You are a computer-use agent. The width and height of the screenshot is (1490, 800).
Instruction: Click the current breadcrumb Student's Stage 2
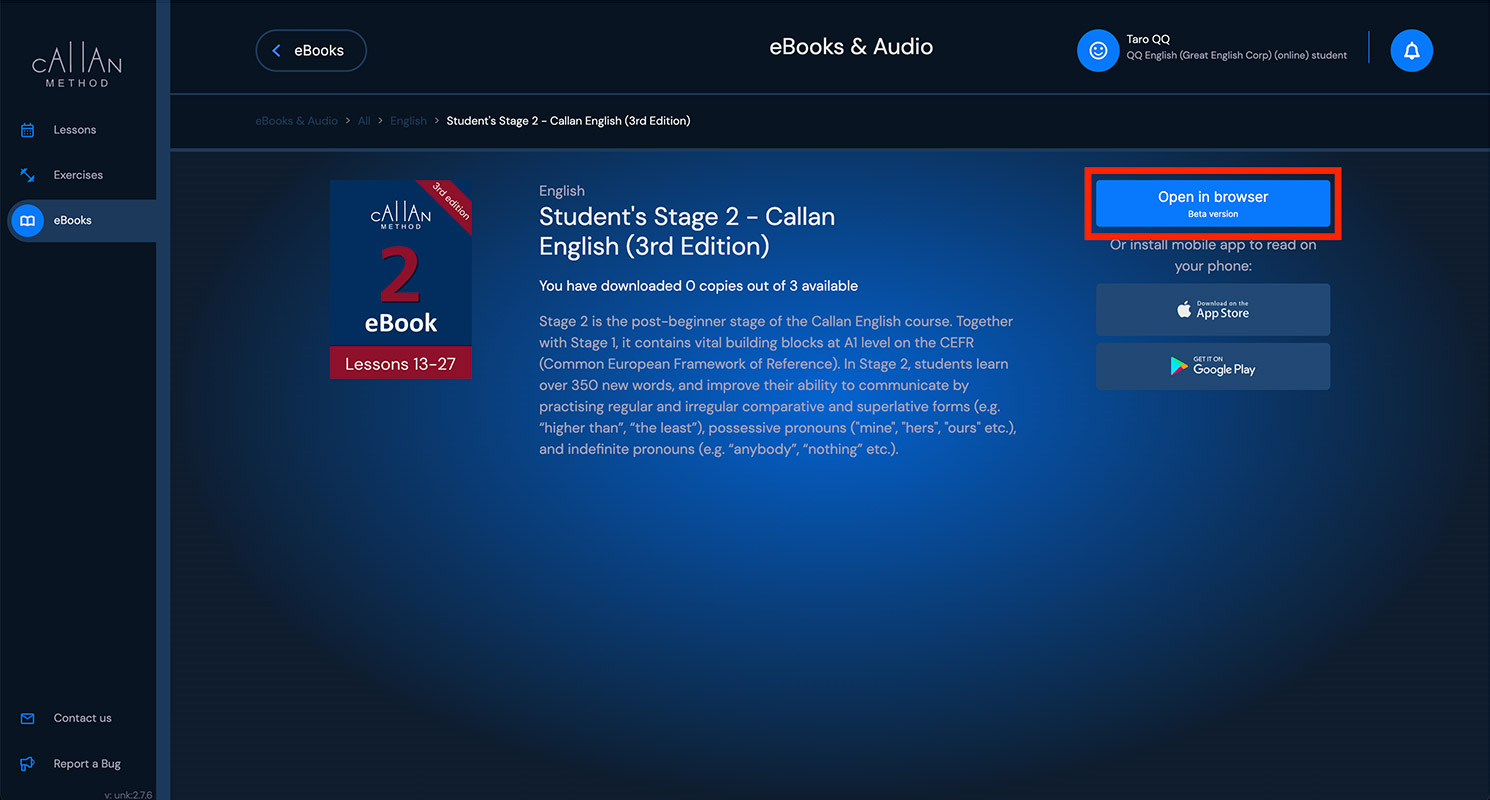(568, 121)
